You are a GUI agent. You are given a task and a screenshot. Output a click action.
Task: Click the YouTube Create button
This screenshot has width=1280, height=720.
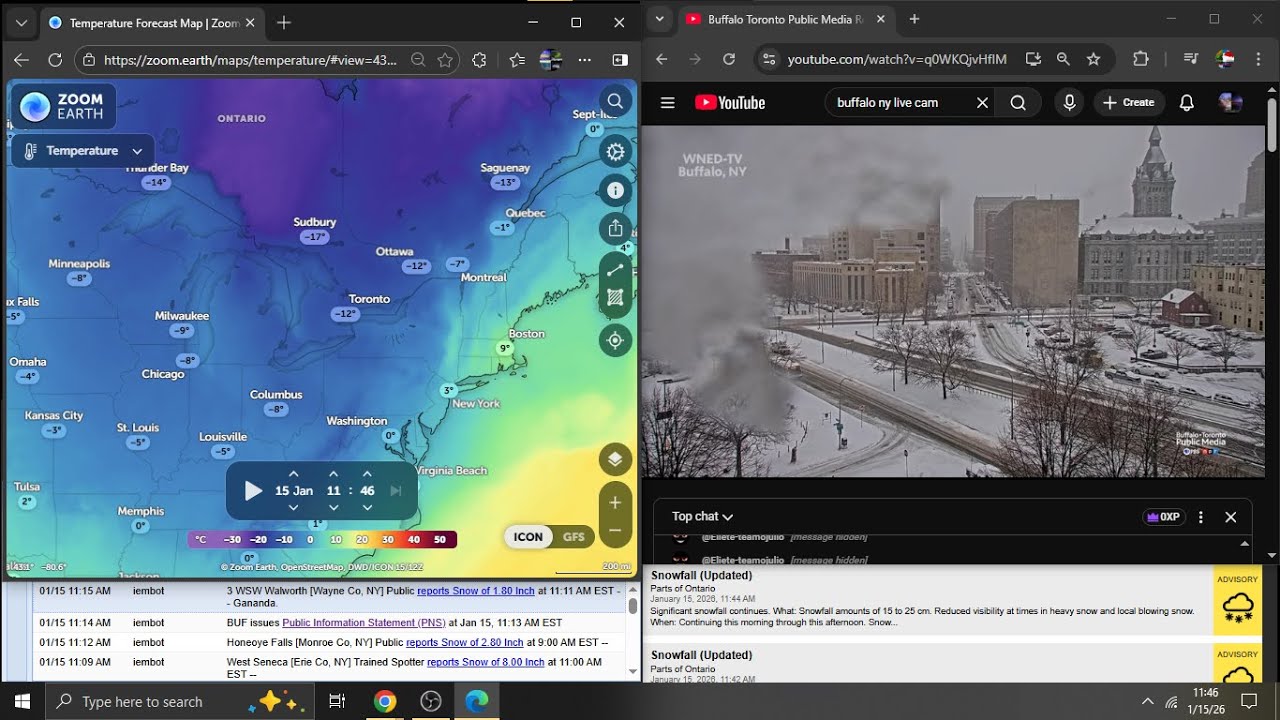pyautogui.click(x=1128, y=102)
